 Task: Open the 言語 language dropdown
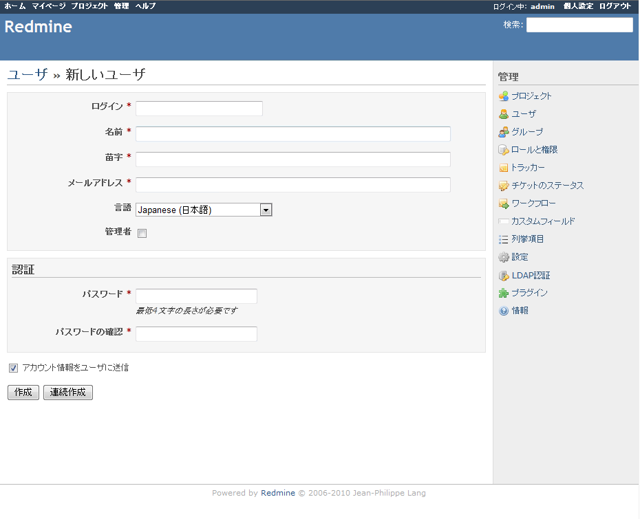click(204, 210)
